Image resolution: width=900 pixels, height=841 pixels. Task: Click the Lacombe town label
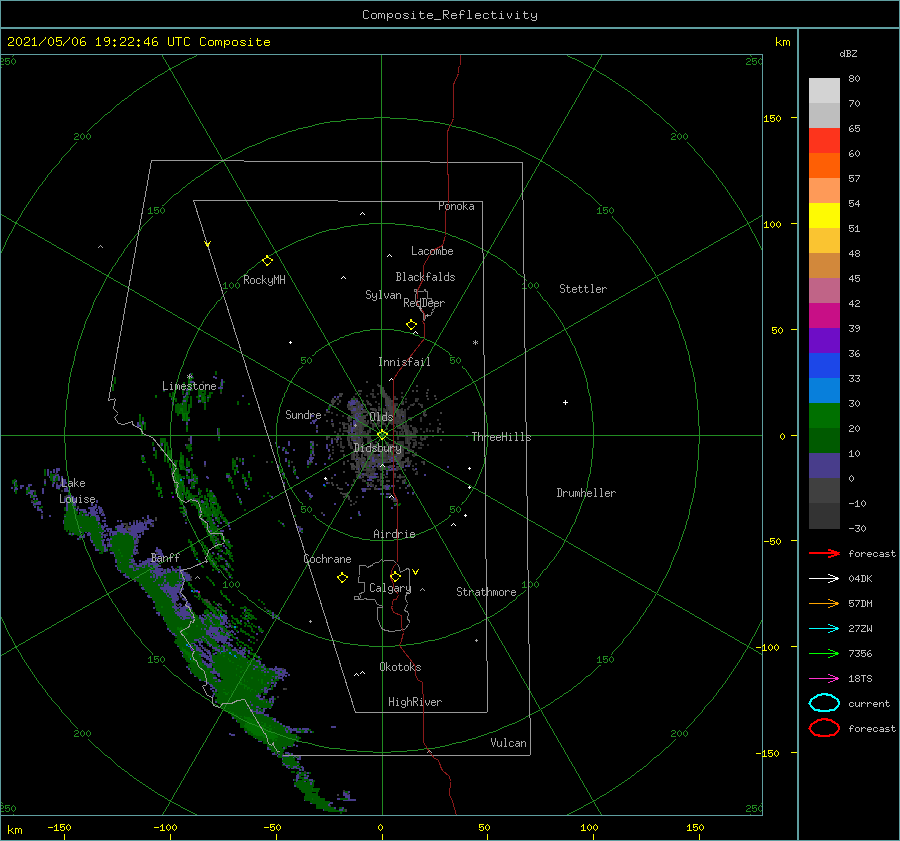(x=432, y=251)
